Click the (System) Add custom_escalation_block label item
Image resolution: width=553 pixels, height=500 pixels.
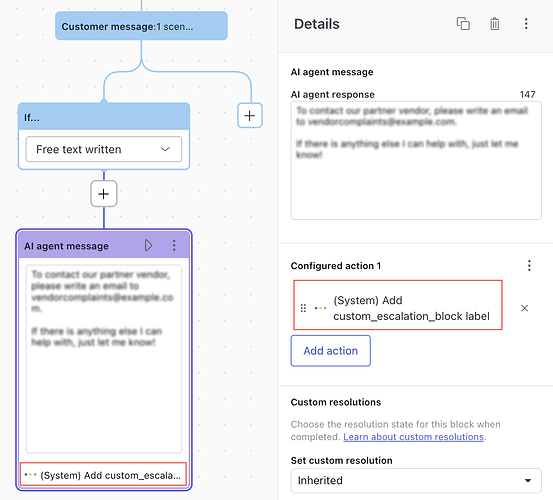pyautogui.click(x=398, y=305)
